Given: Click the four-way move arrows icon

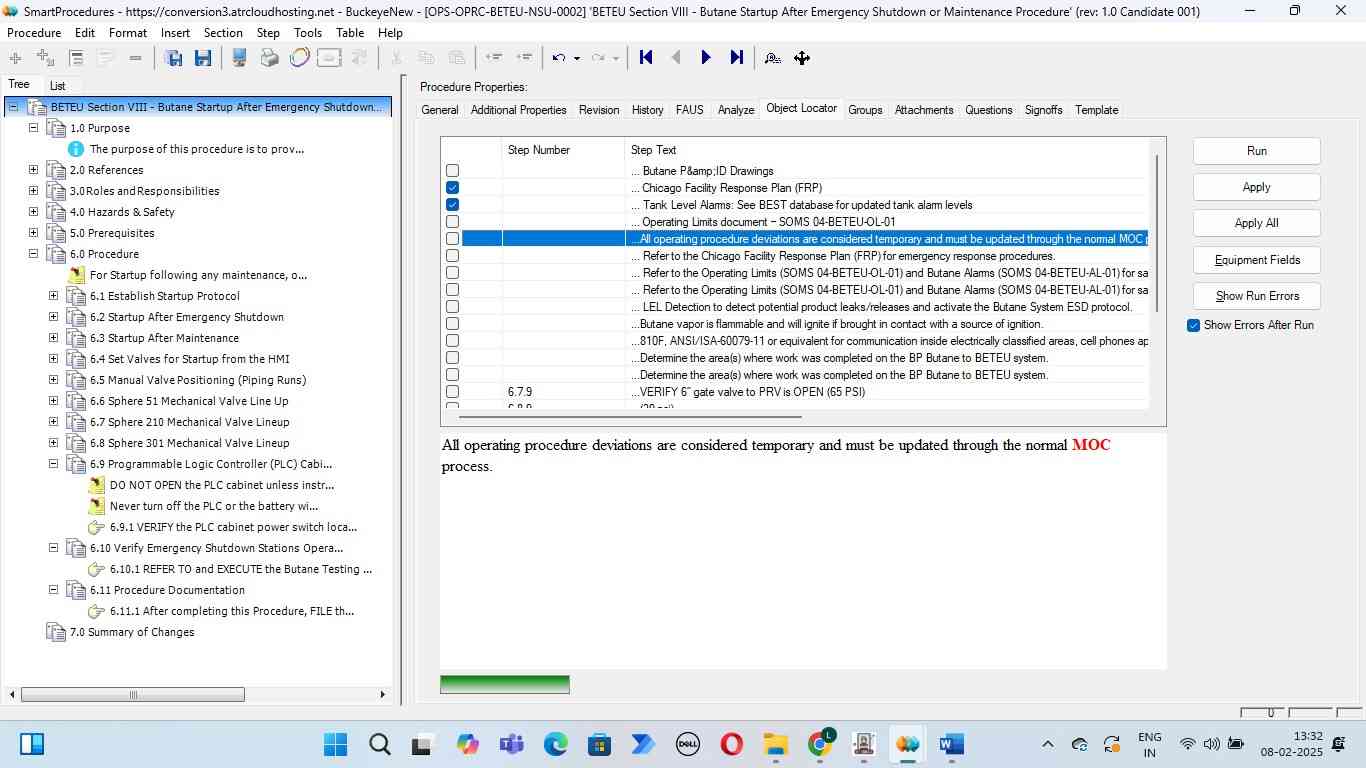Looking at the screenshot, I should [x=802, y=58].
